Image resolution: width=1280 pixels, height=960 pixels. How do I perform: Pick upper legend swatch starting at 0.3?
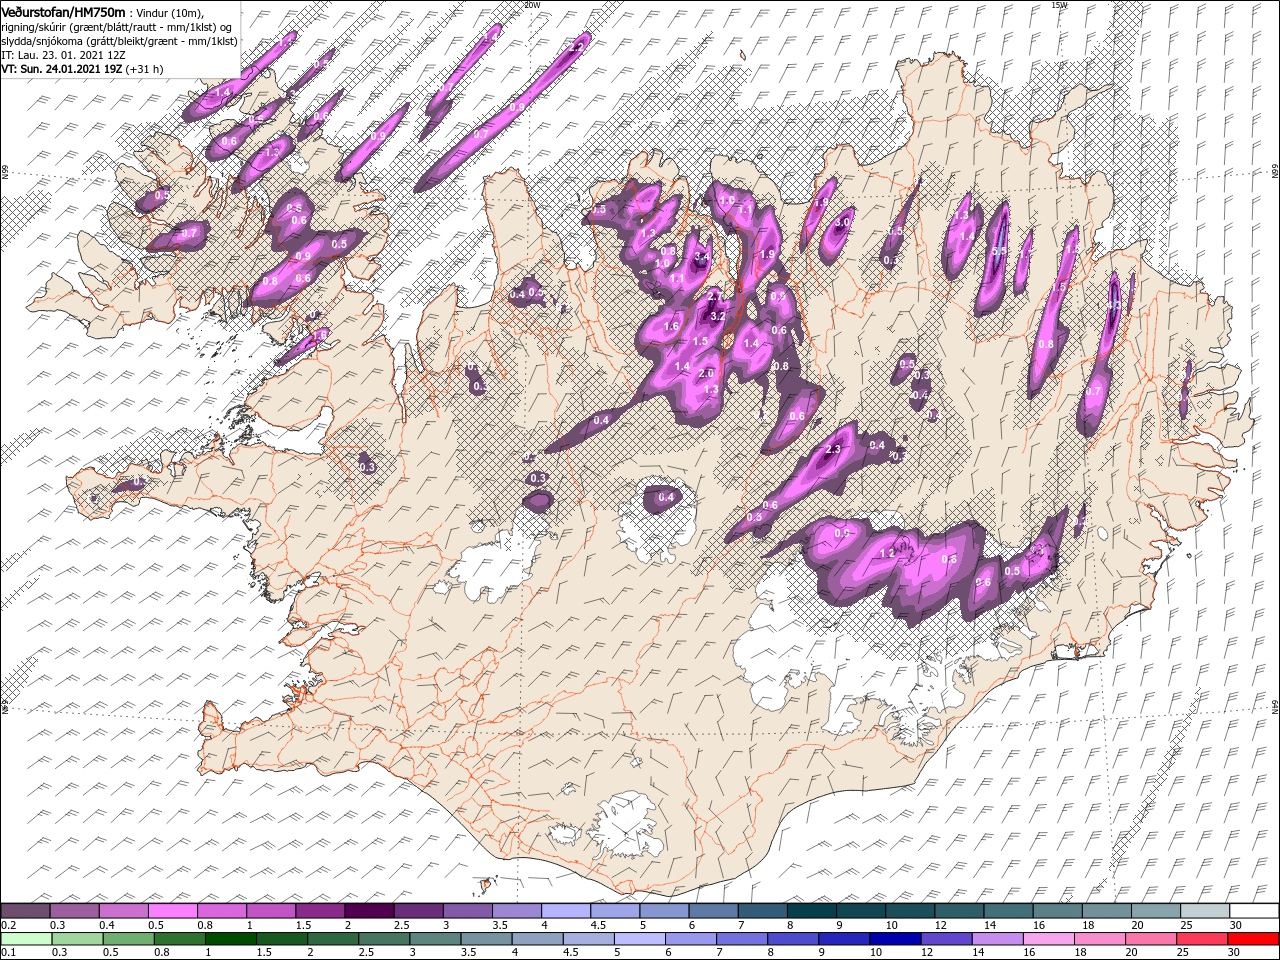click(74, 911)
